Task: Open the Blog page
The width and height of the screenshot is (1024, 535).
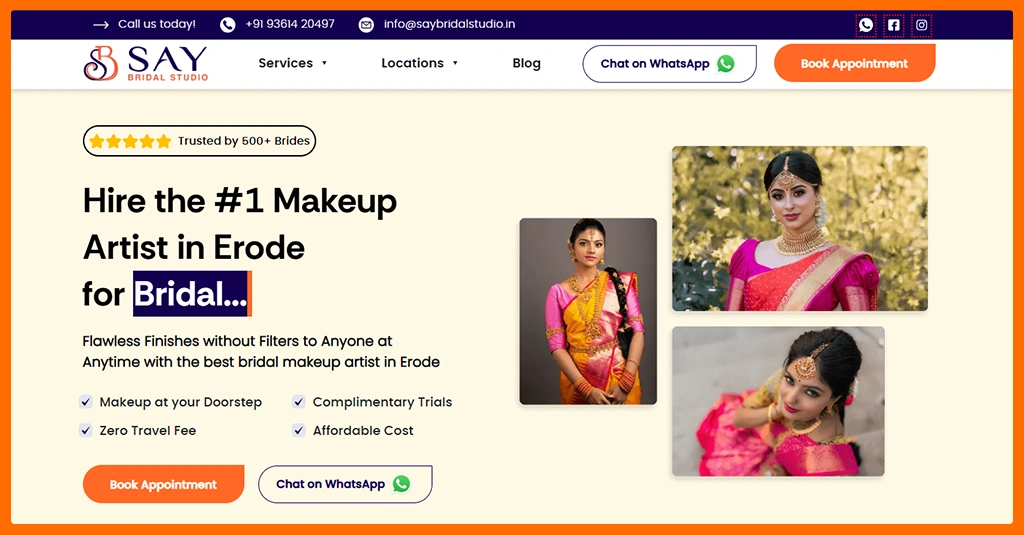Action: 526,63
